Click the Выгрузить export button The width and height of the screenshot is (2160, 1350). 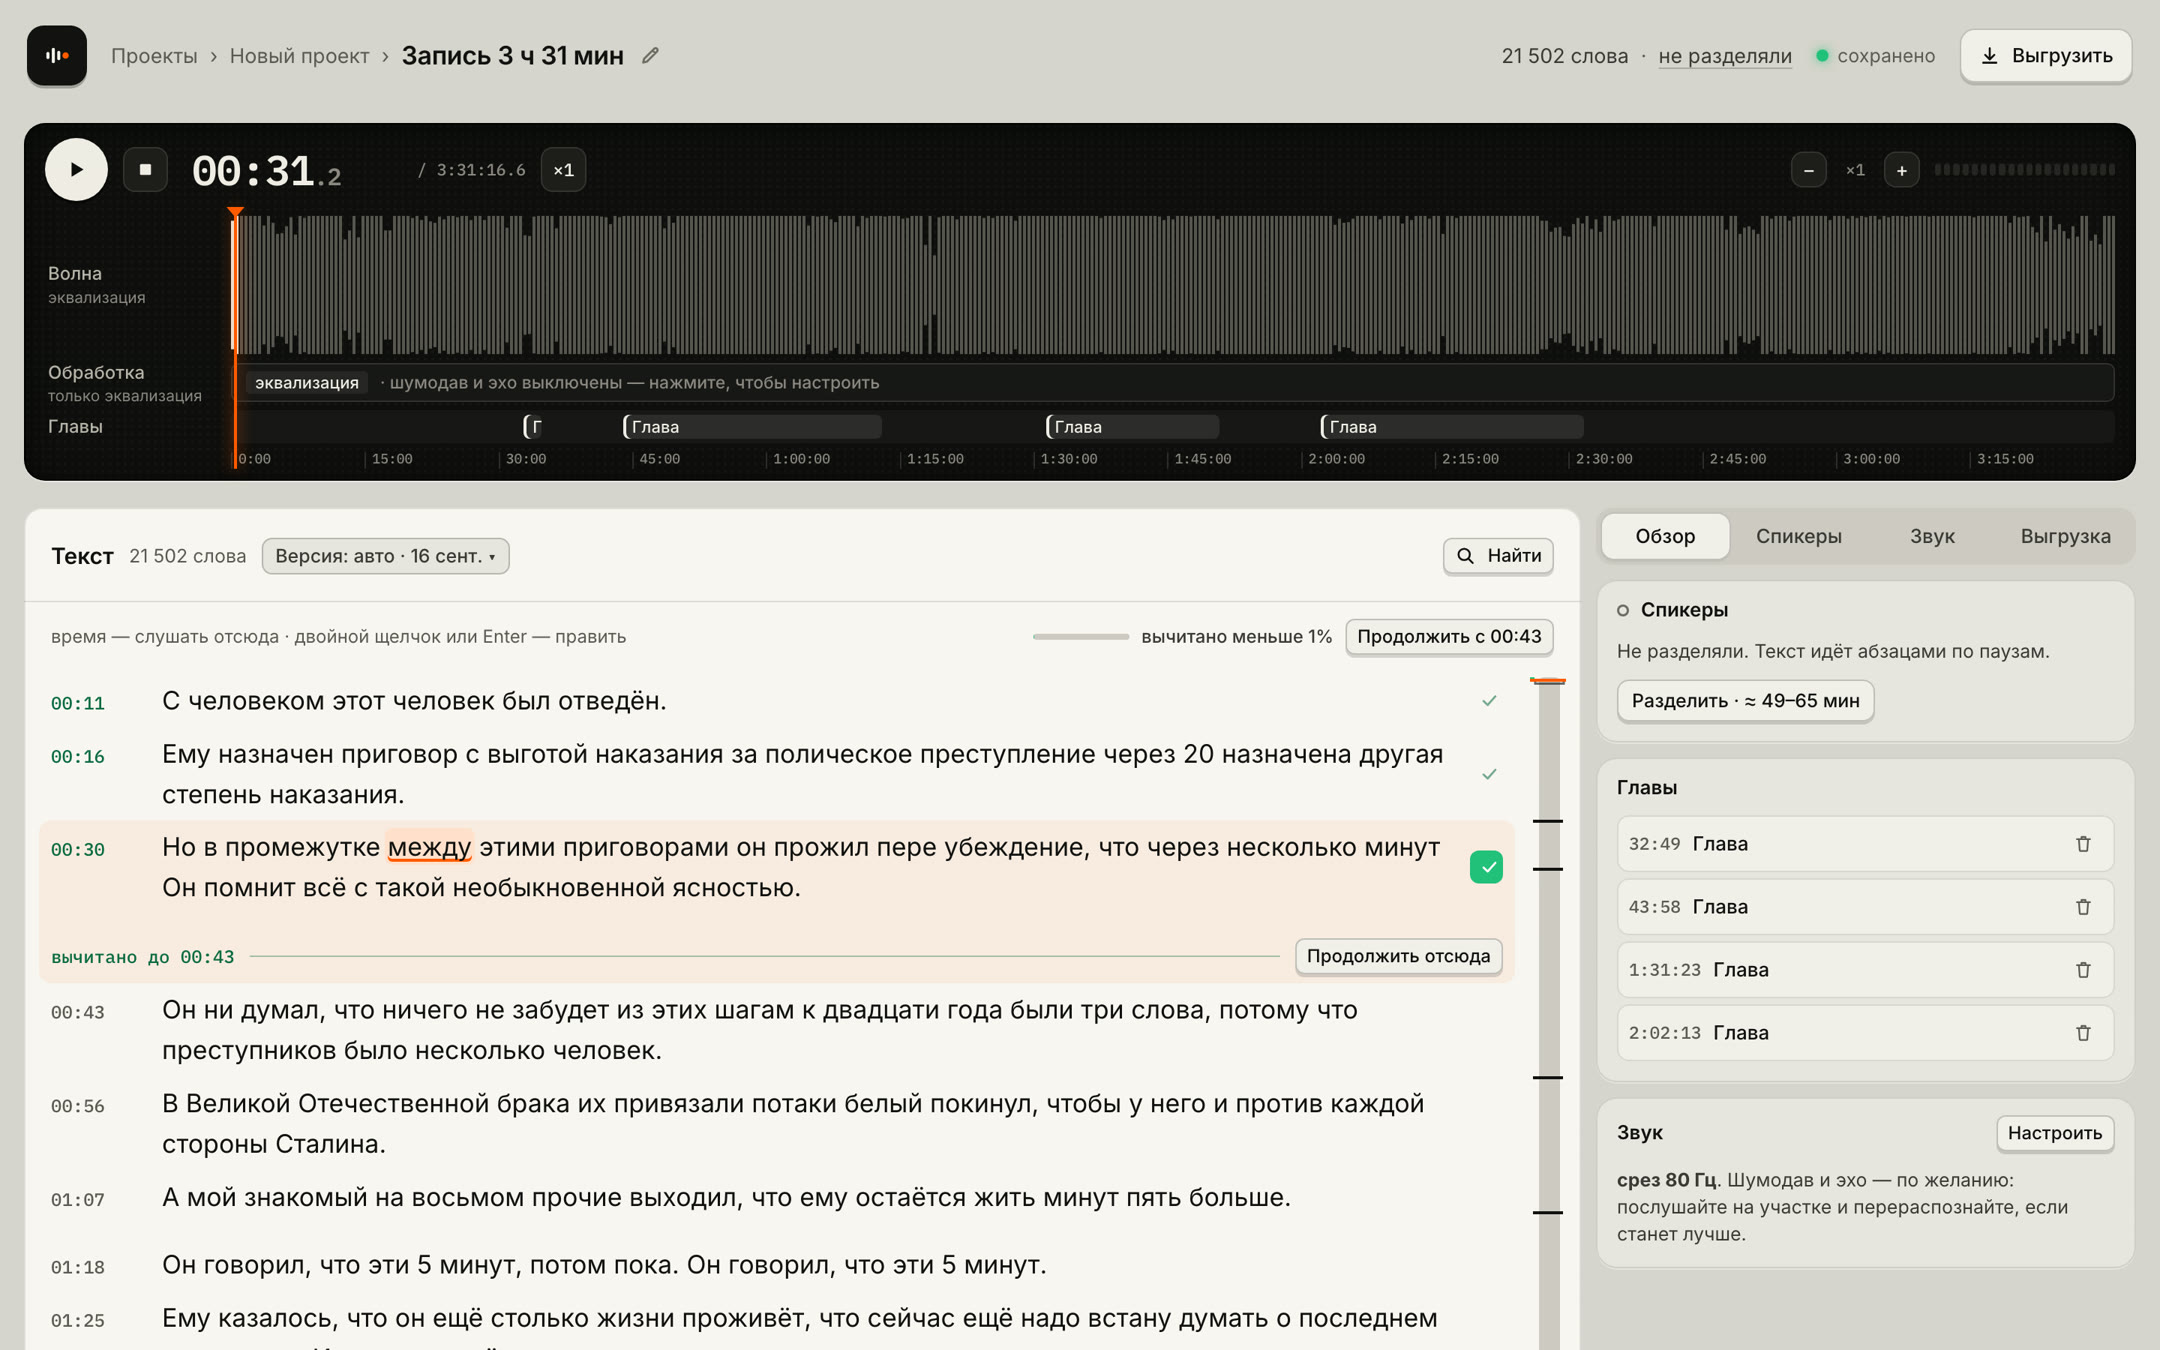(x=2046, y=56)
